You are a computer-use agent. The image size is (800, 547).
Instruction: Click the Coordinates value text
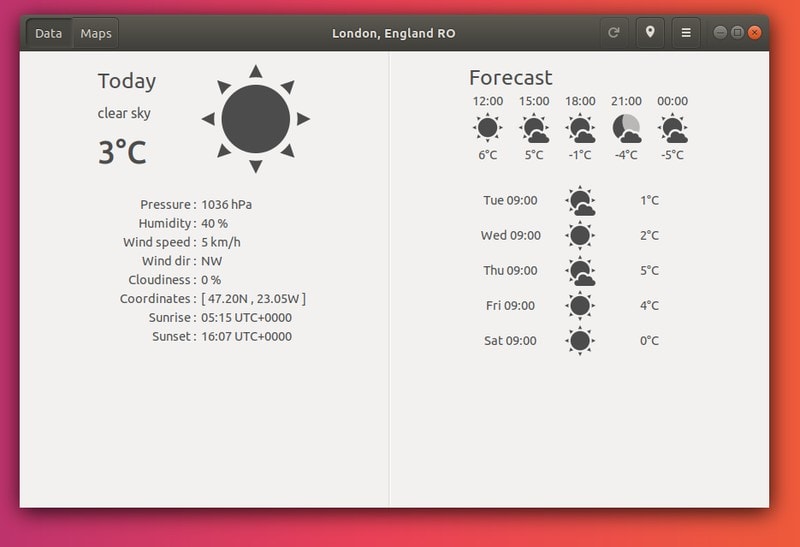(253, 299)
